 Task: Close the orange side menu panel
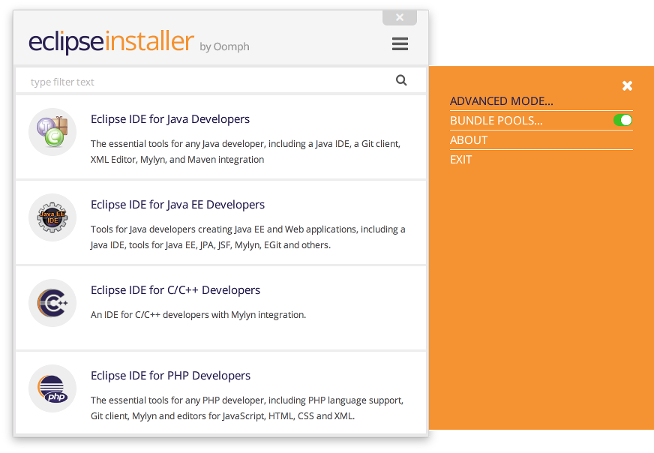(627, 86)
